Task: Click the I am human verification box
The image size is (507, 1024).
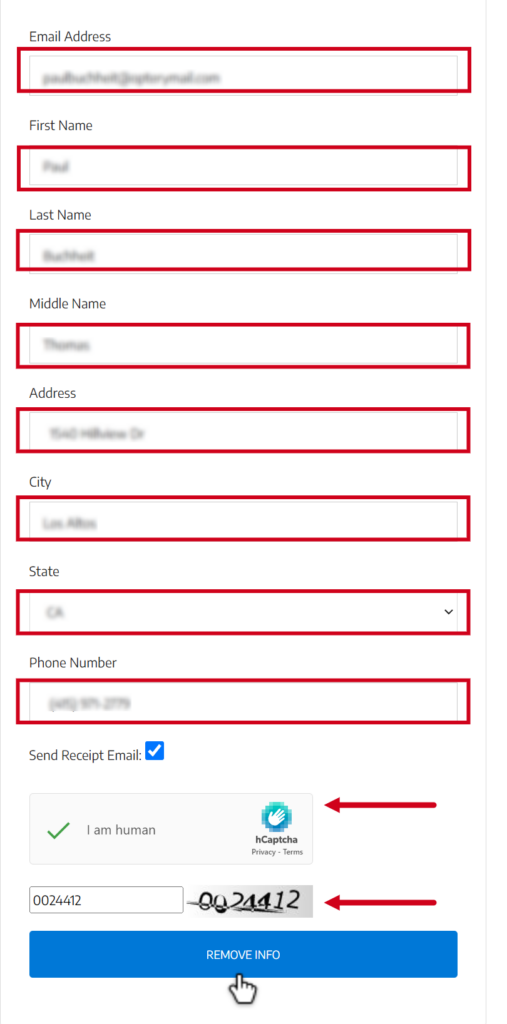Action: (171, 829)
